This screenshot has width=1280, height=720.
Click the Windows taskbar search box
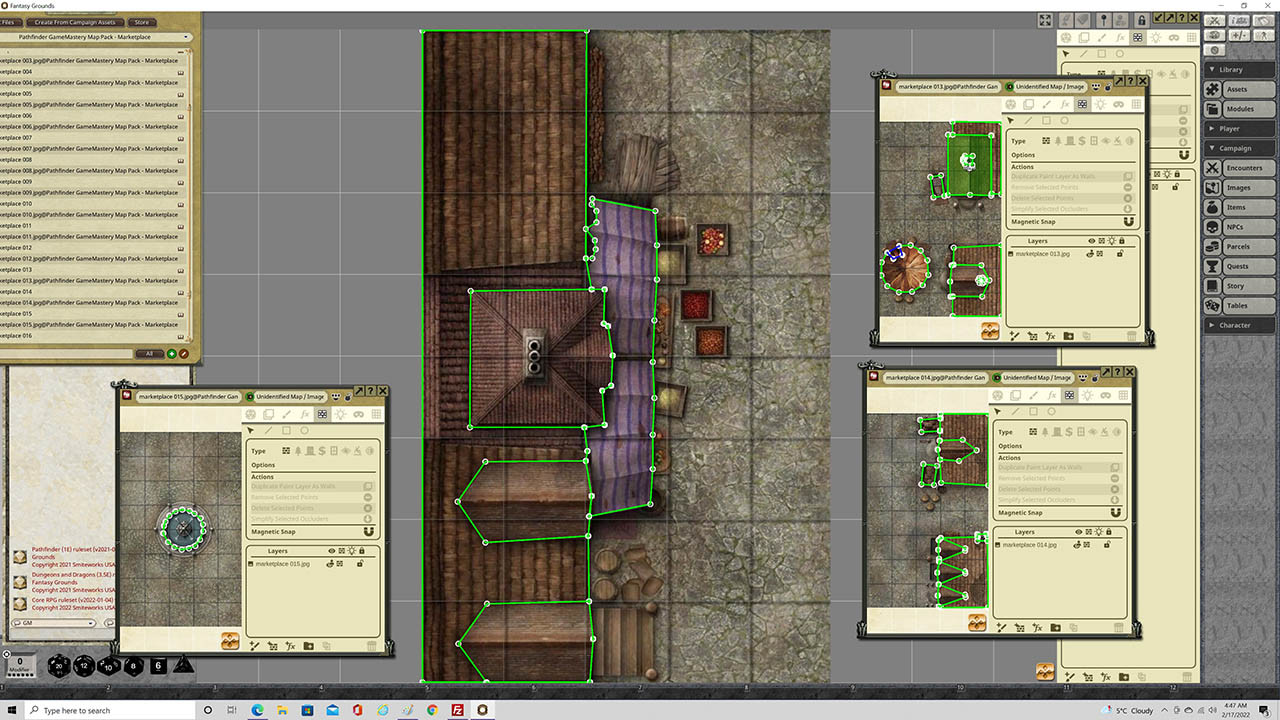coord(110,710)
